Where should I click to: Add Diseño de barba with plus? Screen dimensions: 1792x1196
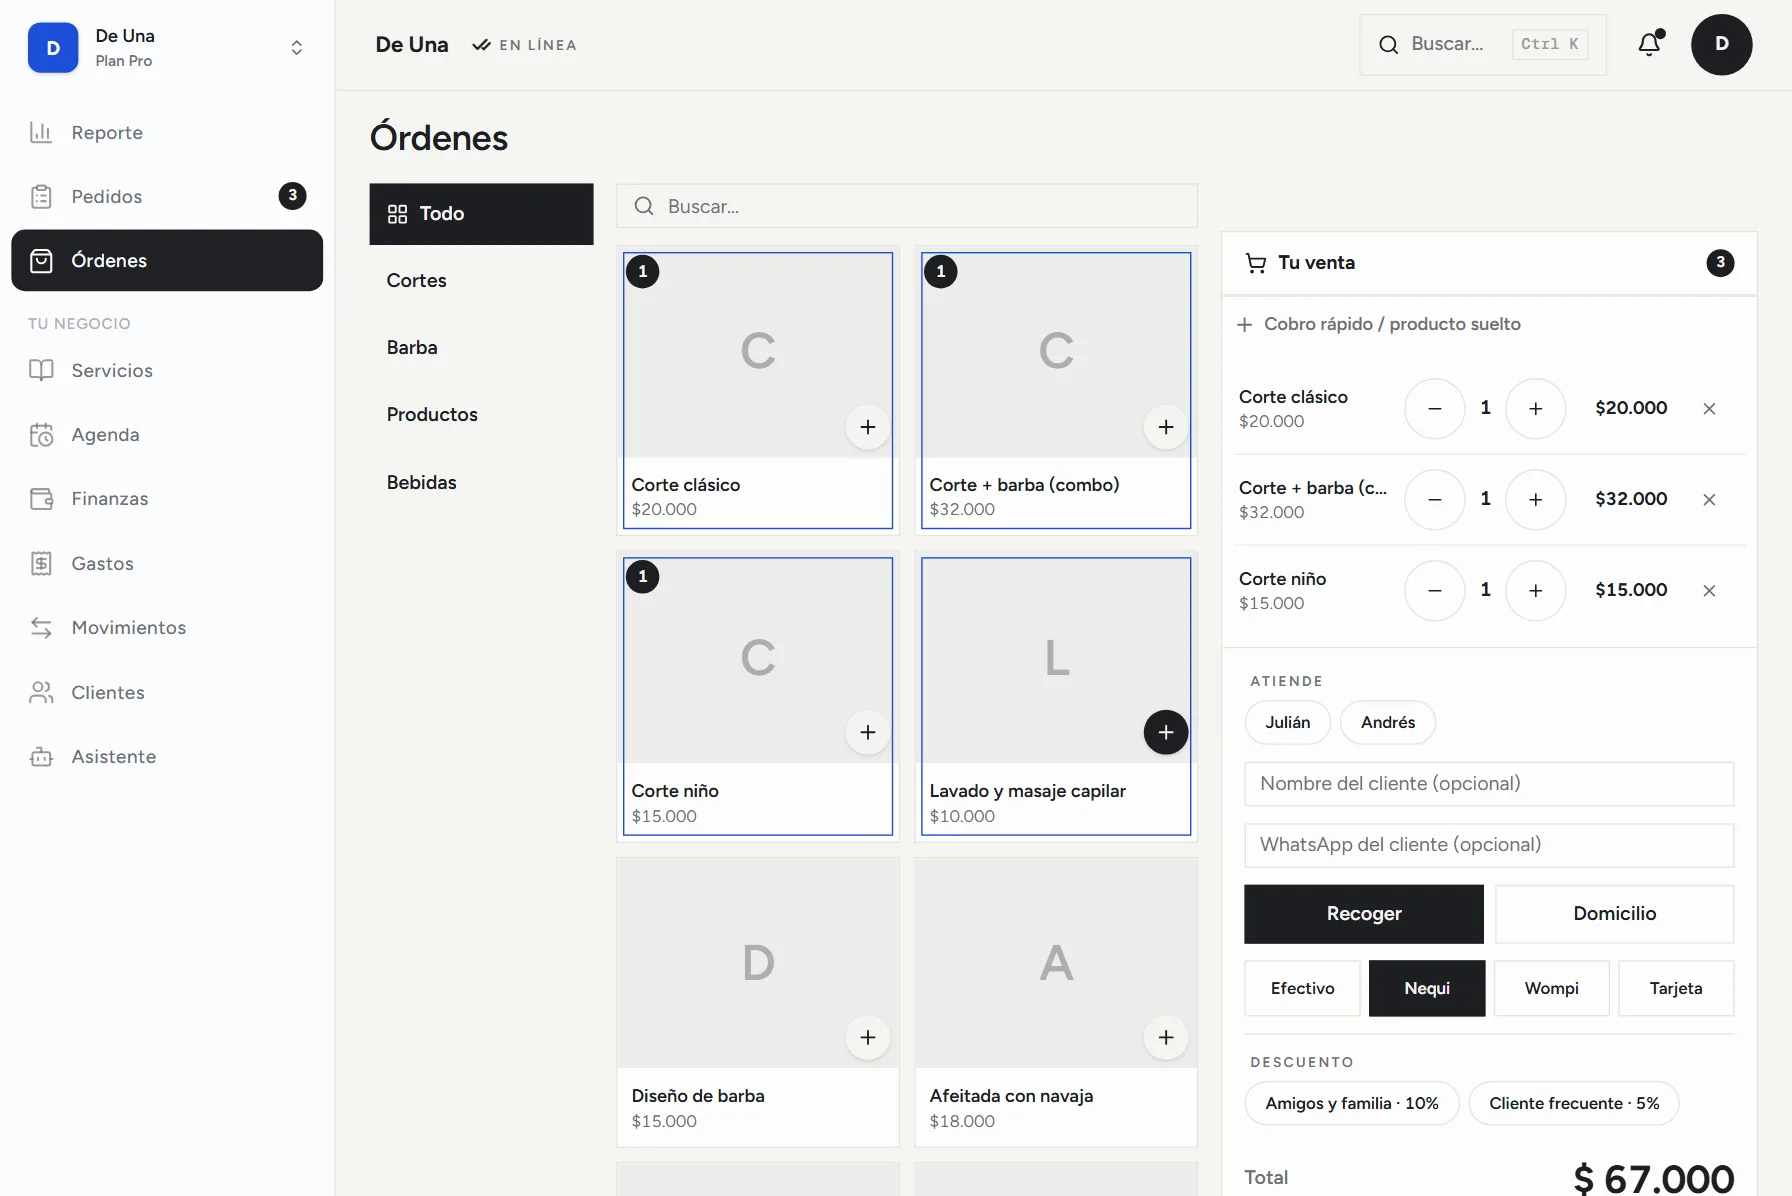tap(868, 1037)
